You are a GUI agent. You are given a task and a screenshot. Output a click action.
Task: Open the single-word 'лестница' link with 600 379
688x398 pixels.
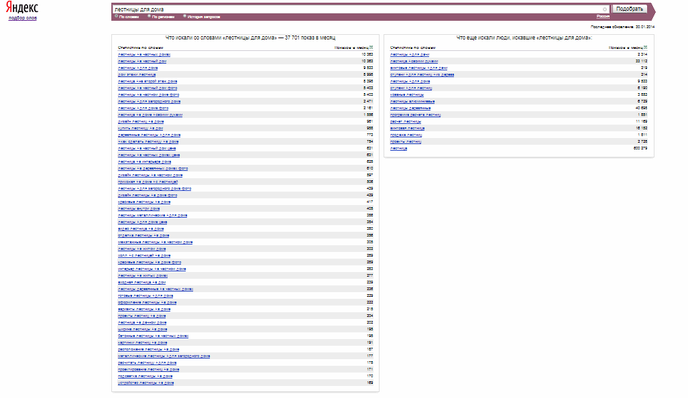399,148
